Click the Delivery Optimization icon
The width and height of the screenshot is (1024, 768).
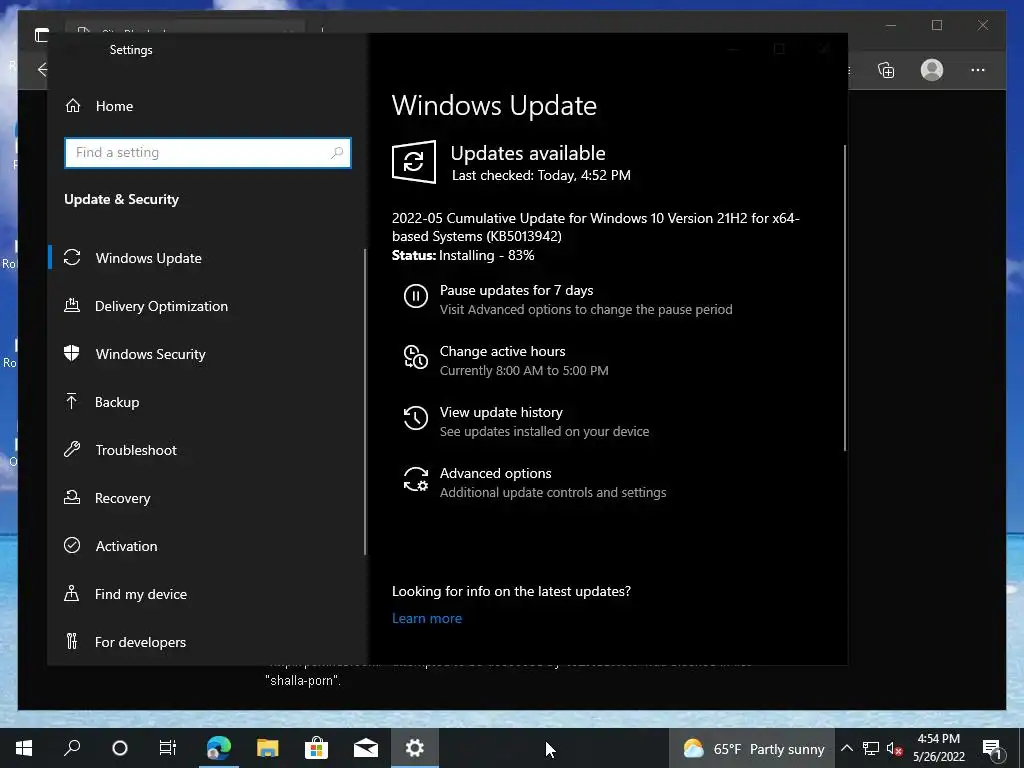coord(72,305)
